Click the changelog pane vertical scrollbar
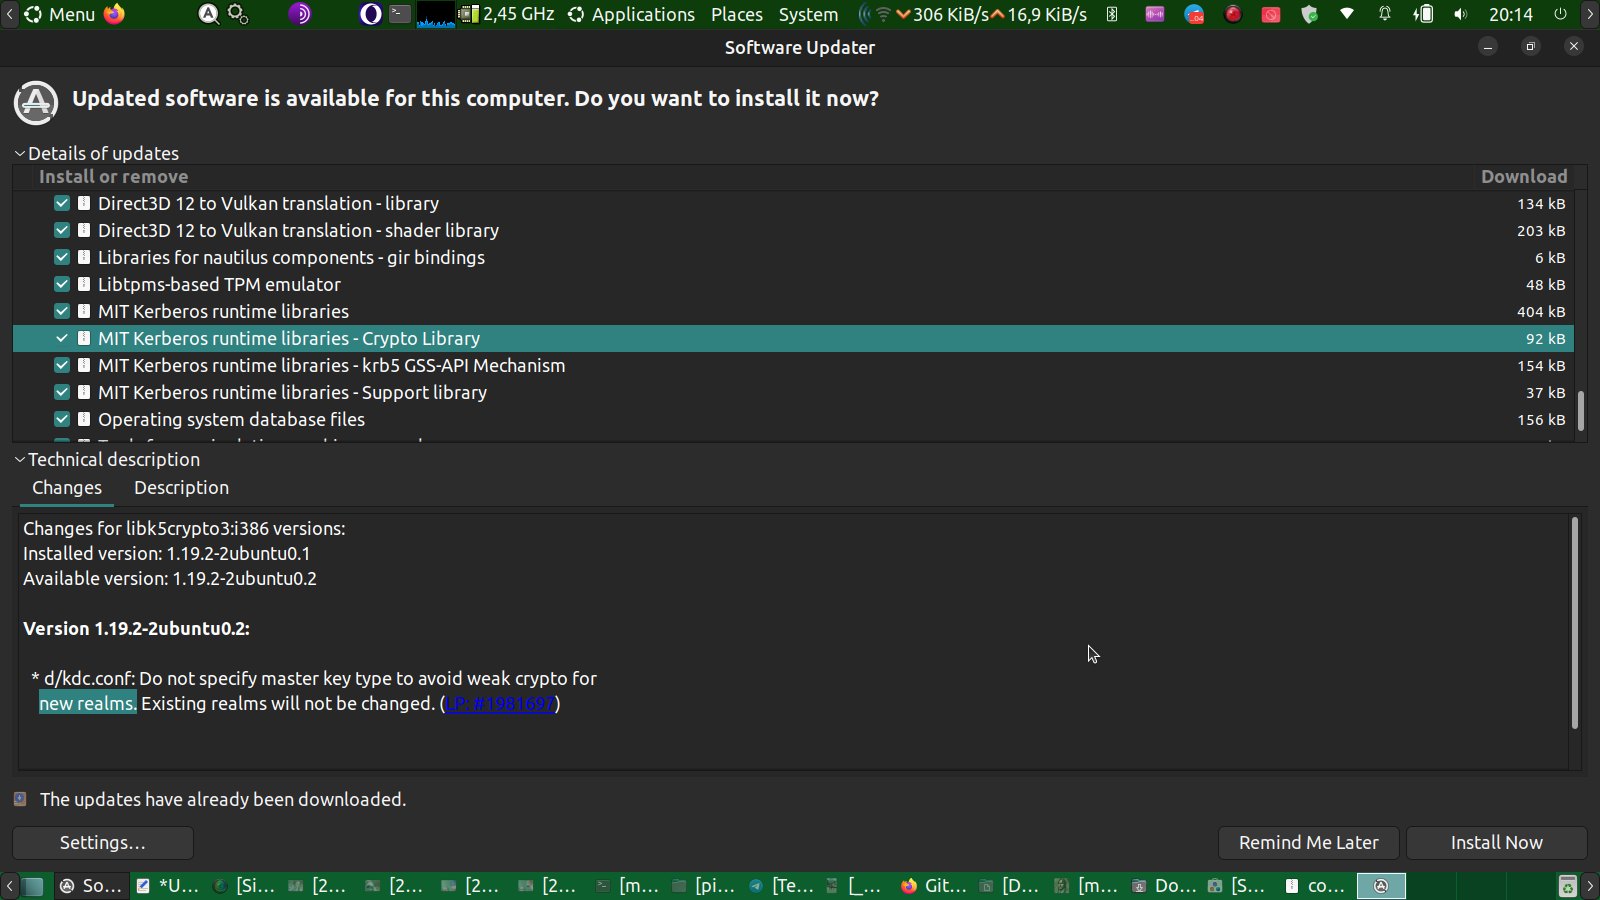Screen dimensions: 1600x900 click(x=1575, y=623)
